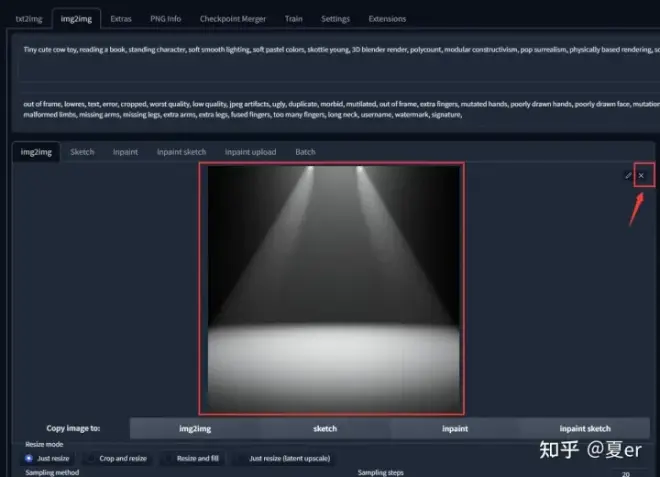Viewport: 660px width, 477px height.
Task: Switch to the Inpaint upload sub-tab
Action: (x=250, y=152)
